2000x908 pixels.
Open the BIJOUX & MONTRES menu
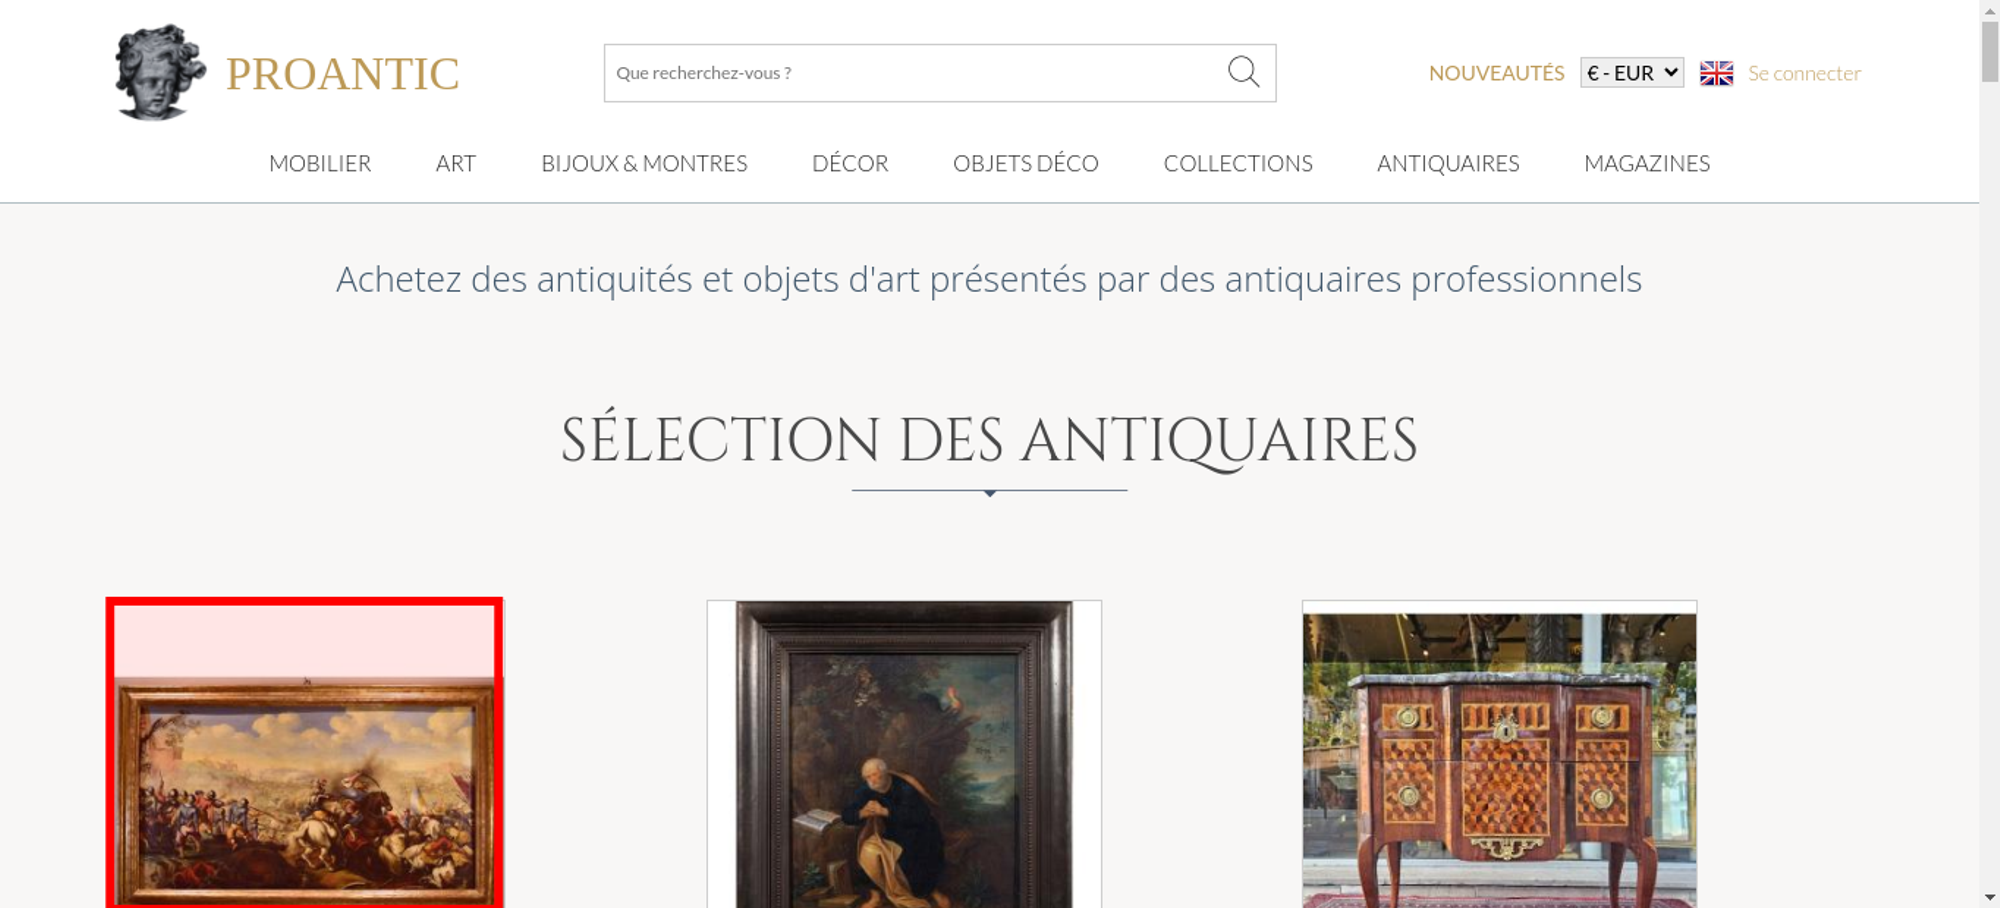tap(644, 163)
